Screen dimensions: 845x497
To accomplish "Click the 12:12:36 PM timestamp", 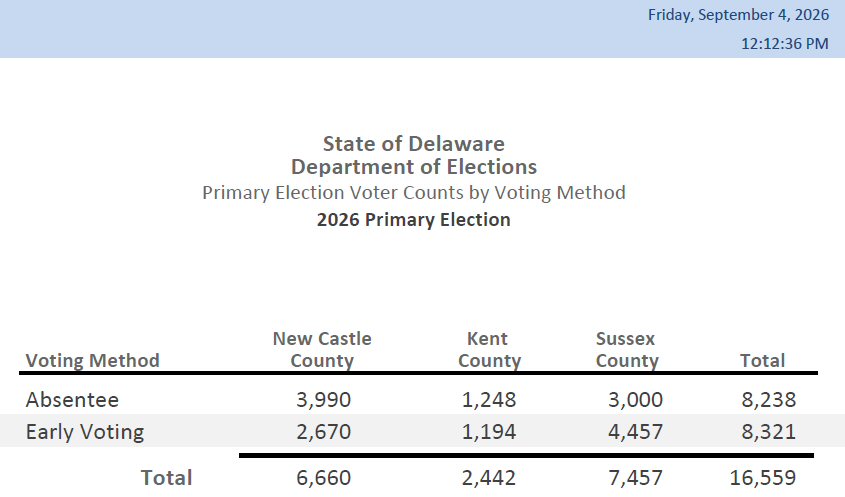I will [785, 43].
